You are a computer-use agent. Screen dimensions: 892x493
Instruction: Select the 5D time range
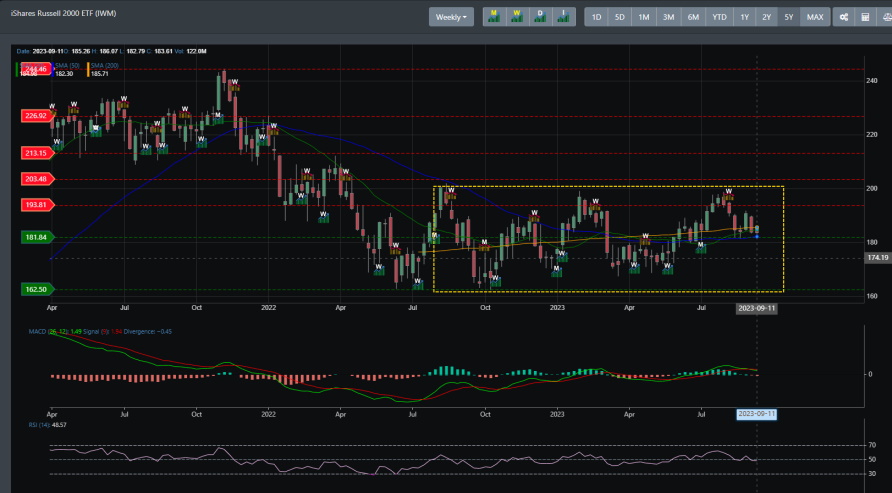coord(620,17)
